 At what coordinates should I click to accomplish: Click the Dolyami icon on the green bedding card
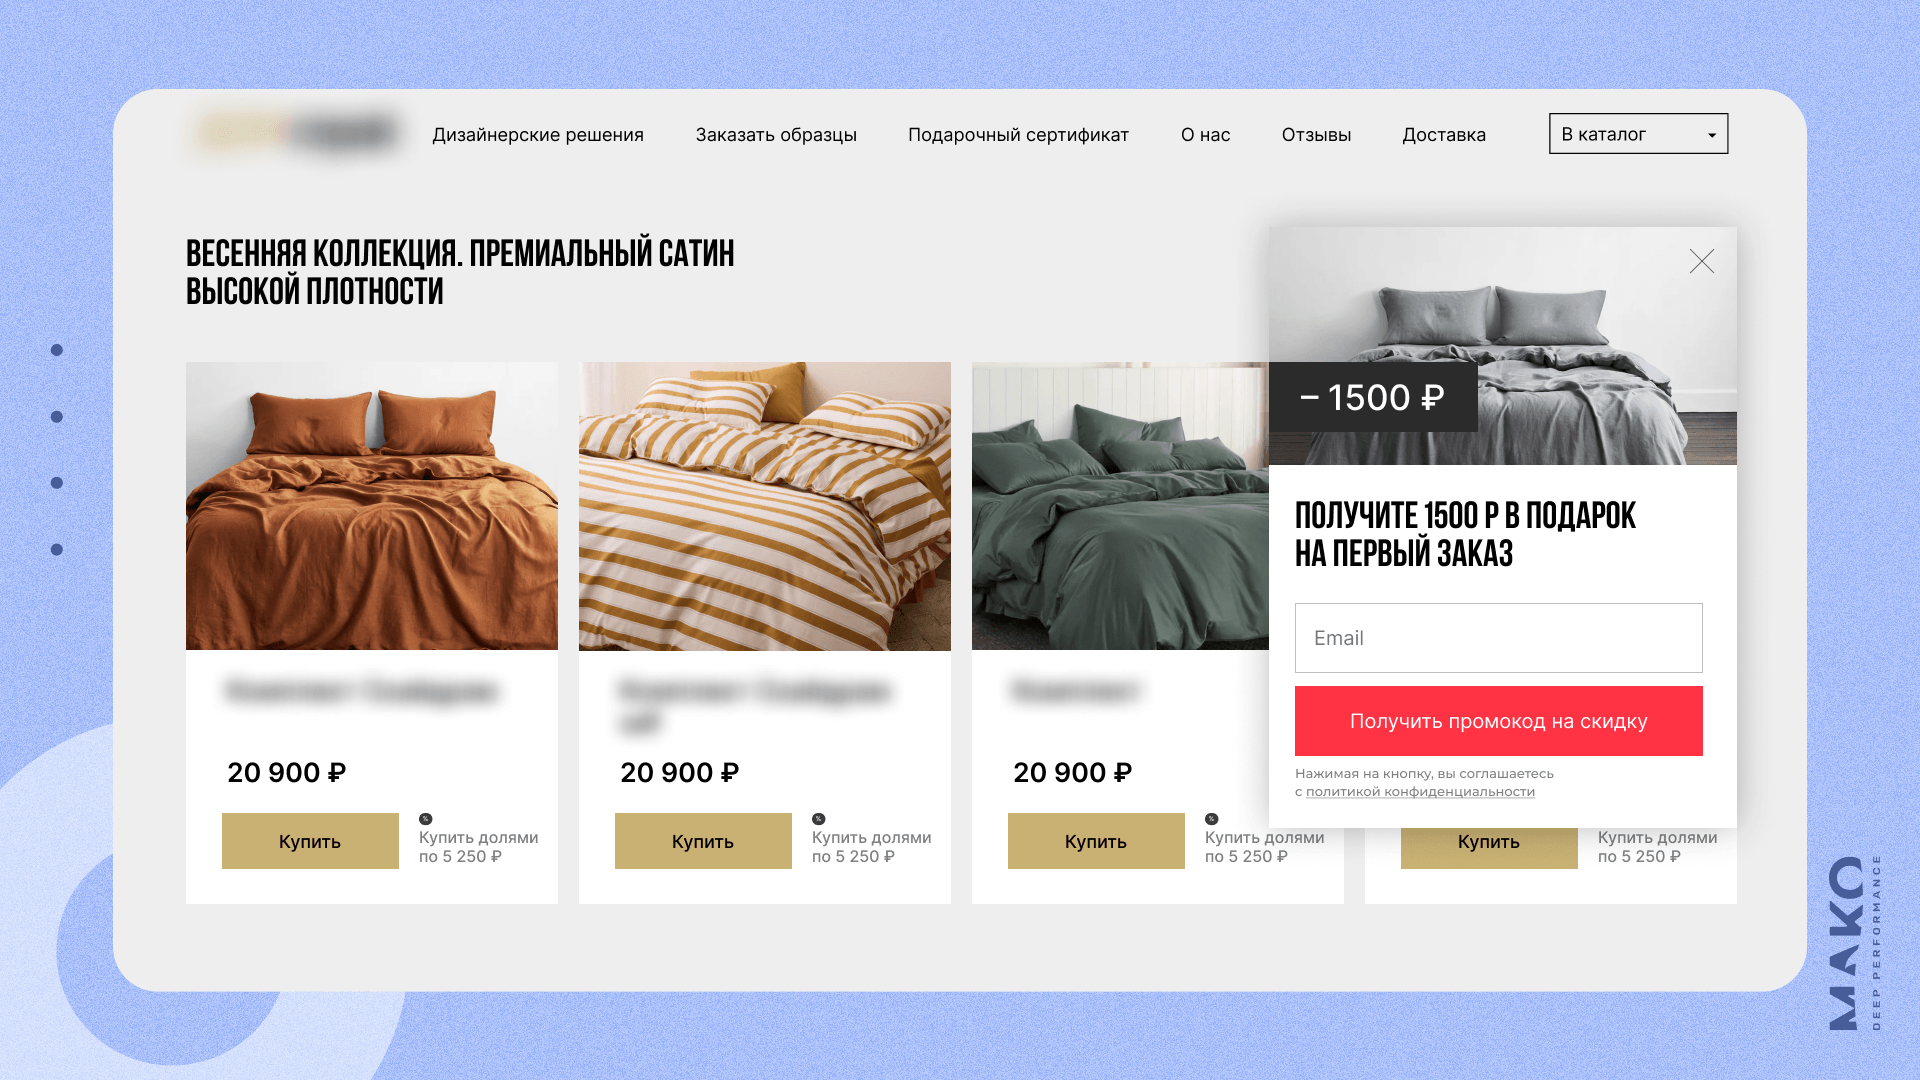[x=1211, y=819]
